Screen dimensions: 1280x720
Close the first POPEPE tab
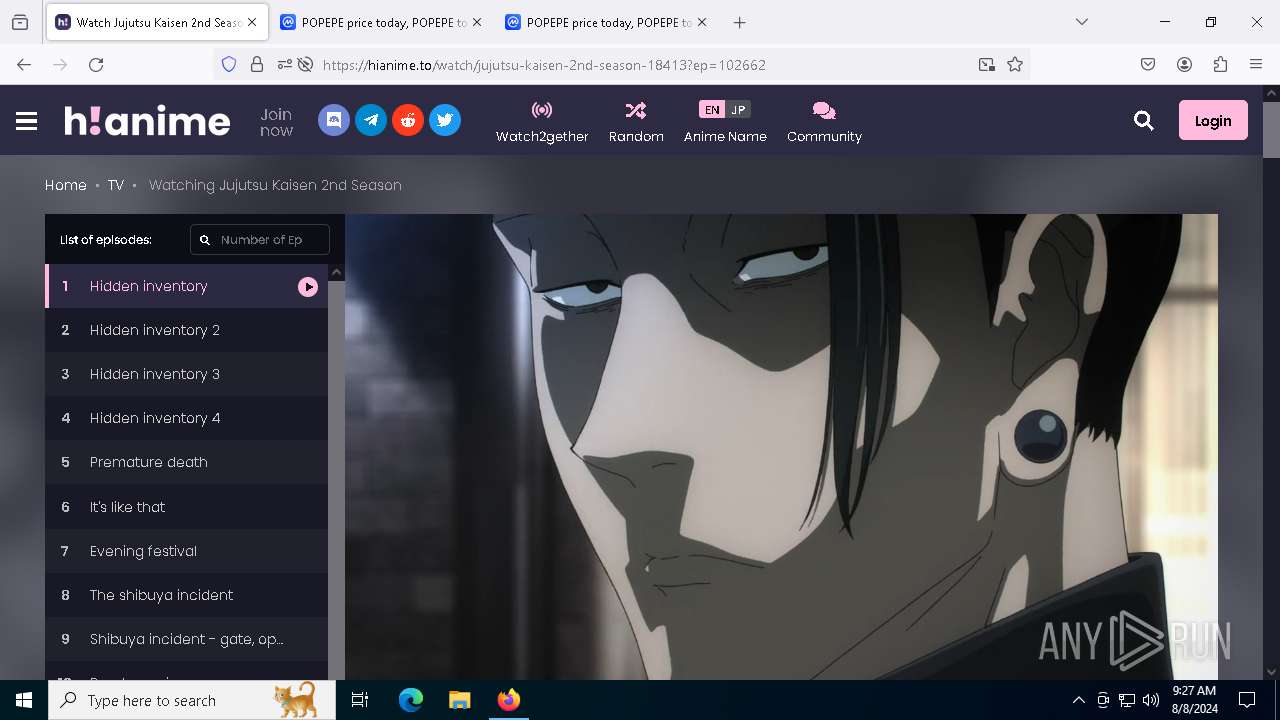tap(476, 22)
